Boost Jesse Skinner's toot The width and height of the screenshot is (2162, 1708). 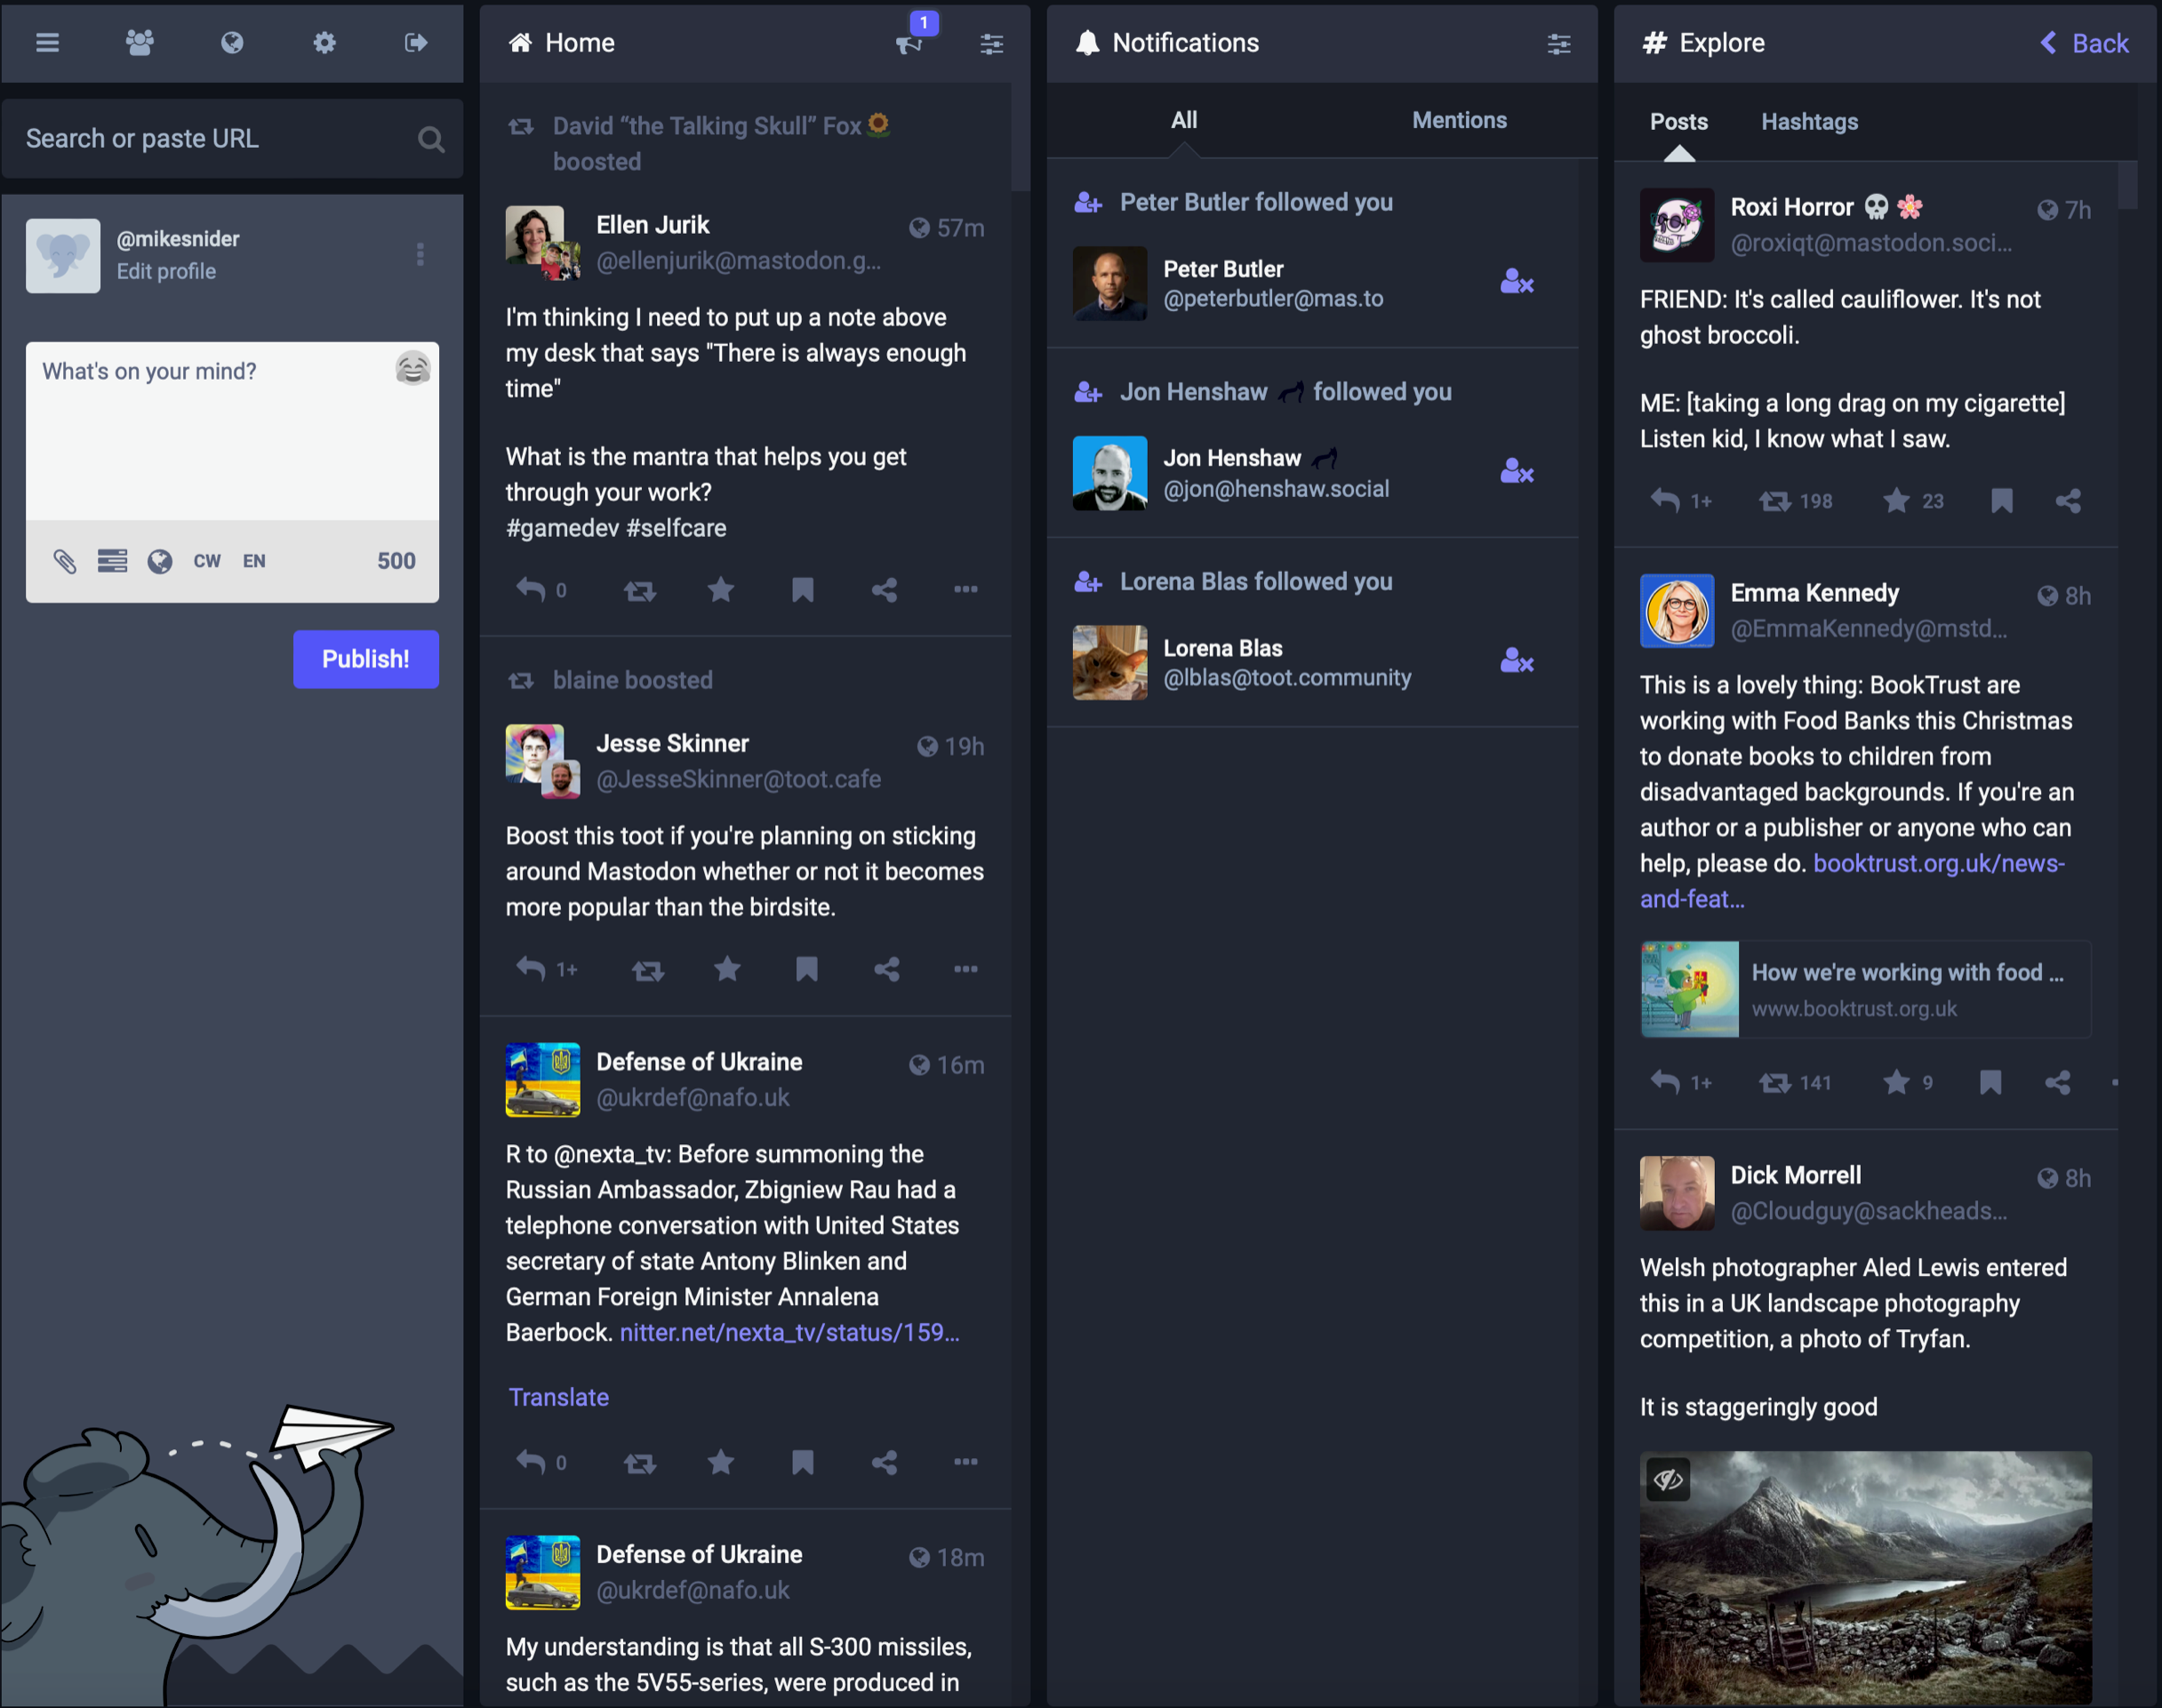click(647, 969)
